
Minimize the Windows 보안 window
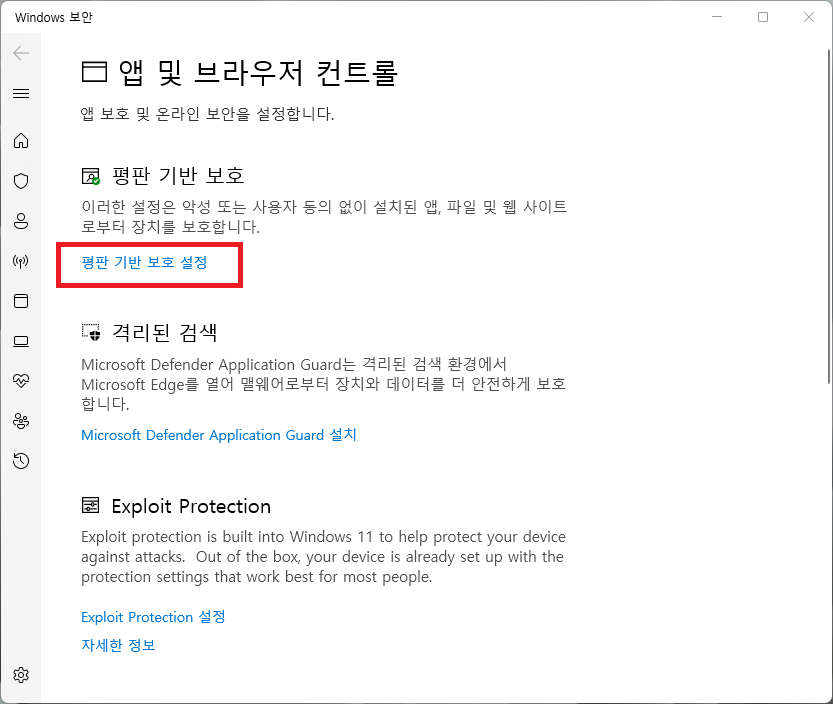[717, 17]
